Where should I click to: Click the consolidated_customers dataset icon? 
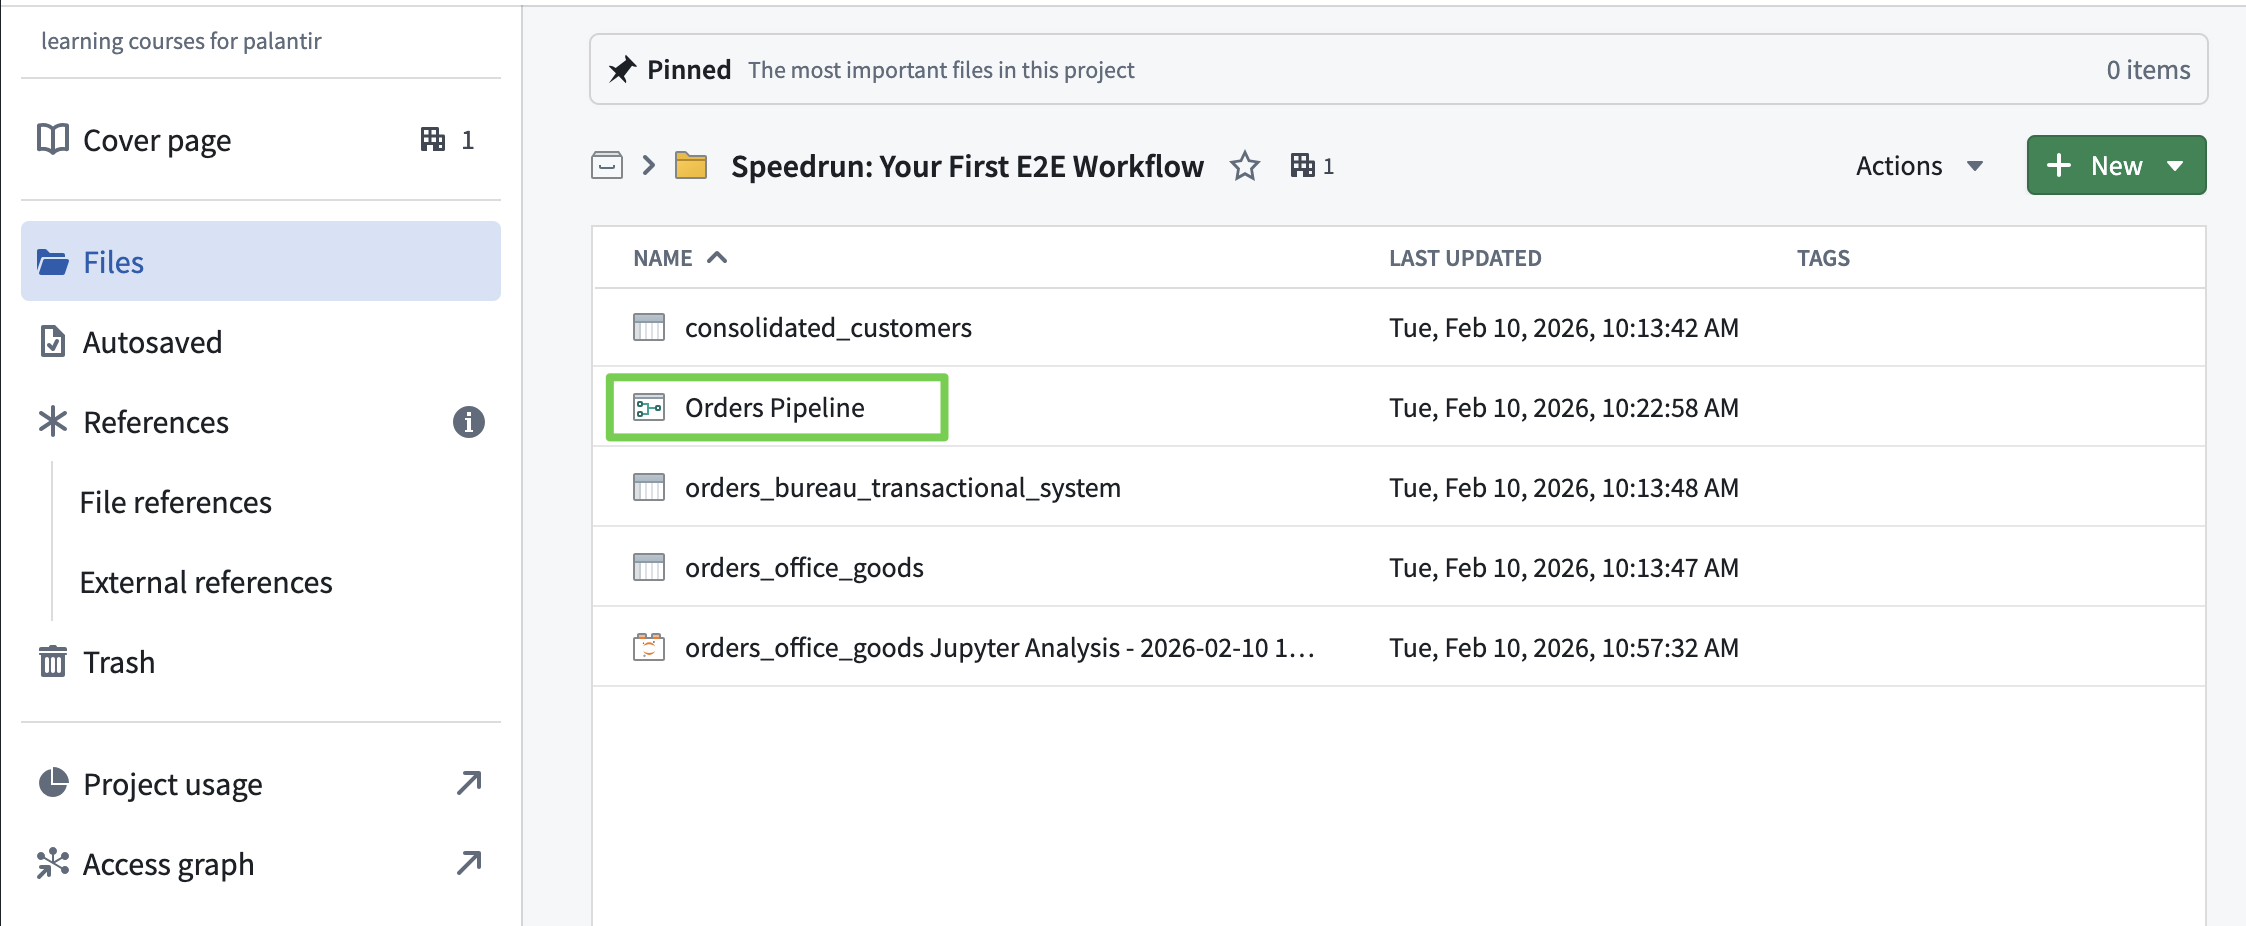(649, 328)
